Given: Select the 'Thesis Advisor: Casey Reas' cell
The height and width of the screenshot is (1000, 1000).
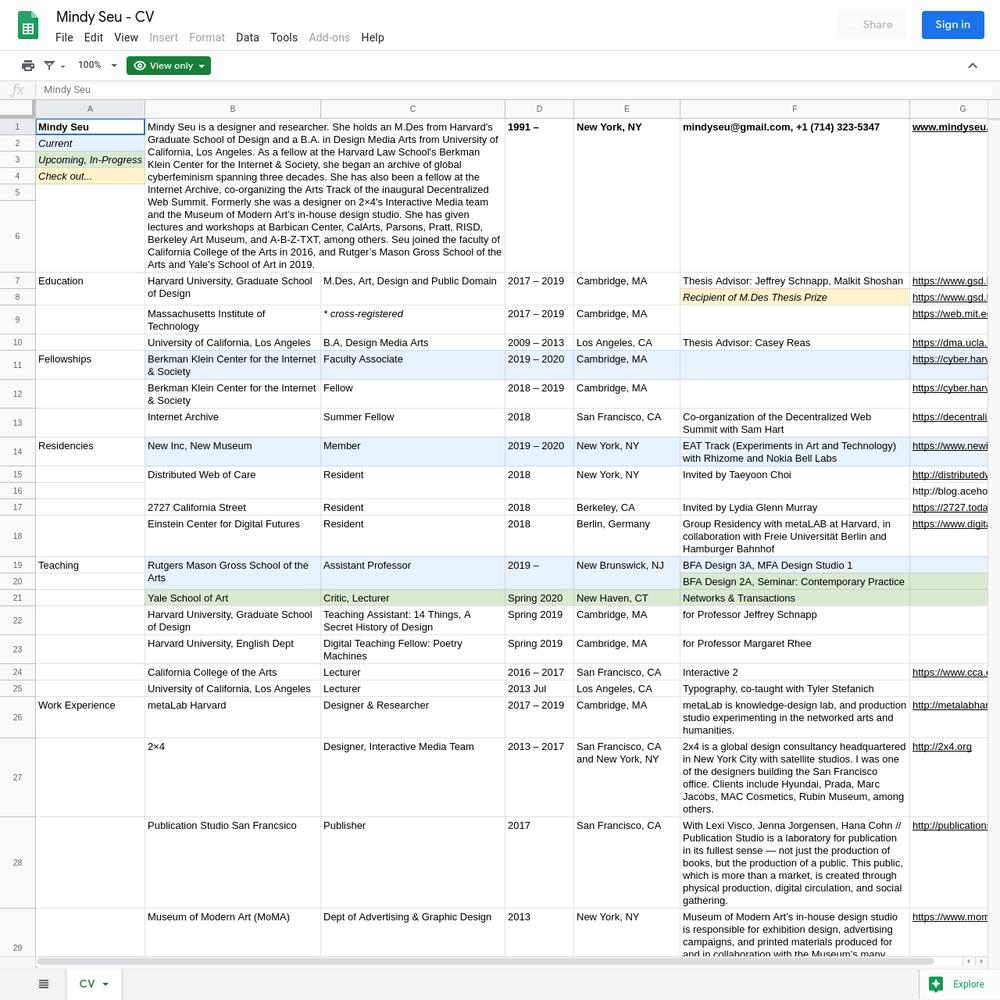Looking at the screenshot, I should [x=795, y=343].
